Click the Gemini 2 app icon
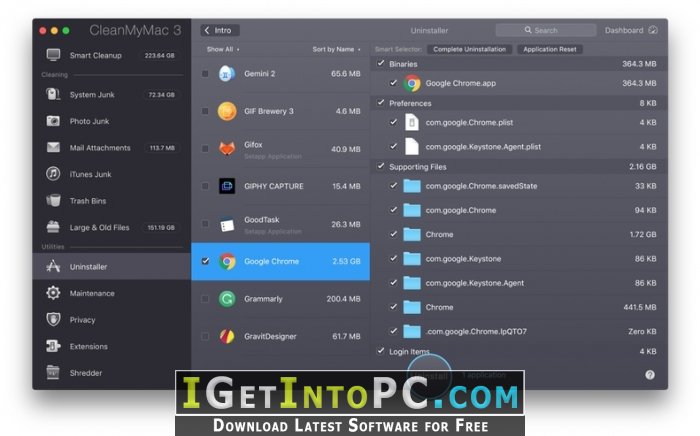The width and height of the screenshot is (700, 436). click(227, 74)
